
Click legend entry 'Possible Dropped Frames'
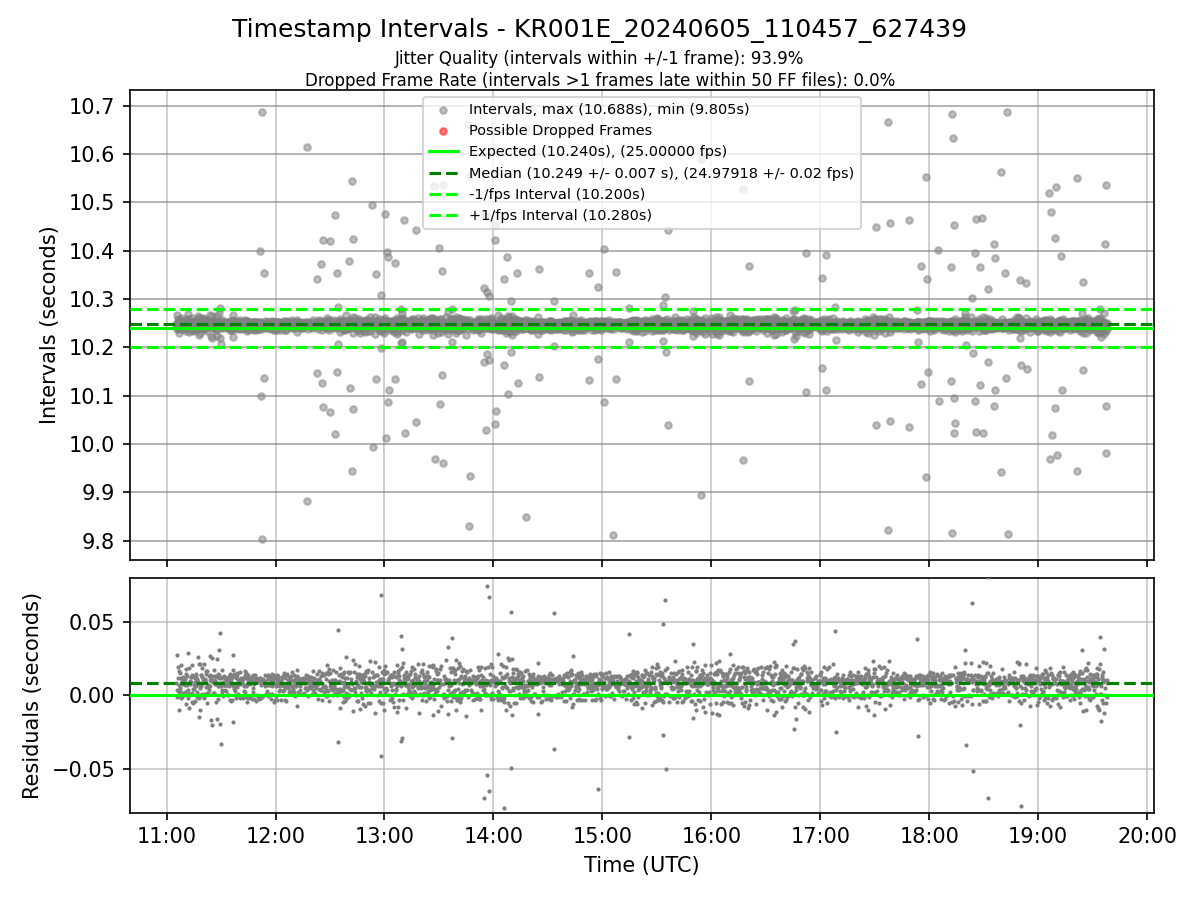tap(560, 130)
